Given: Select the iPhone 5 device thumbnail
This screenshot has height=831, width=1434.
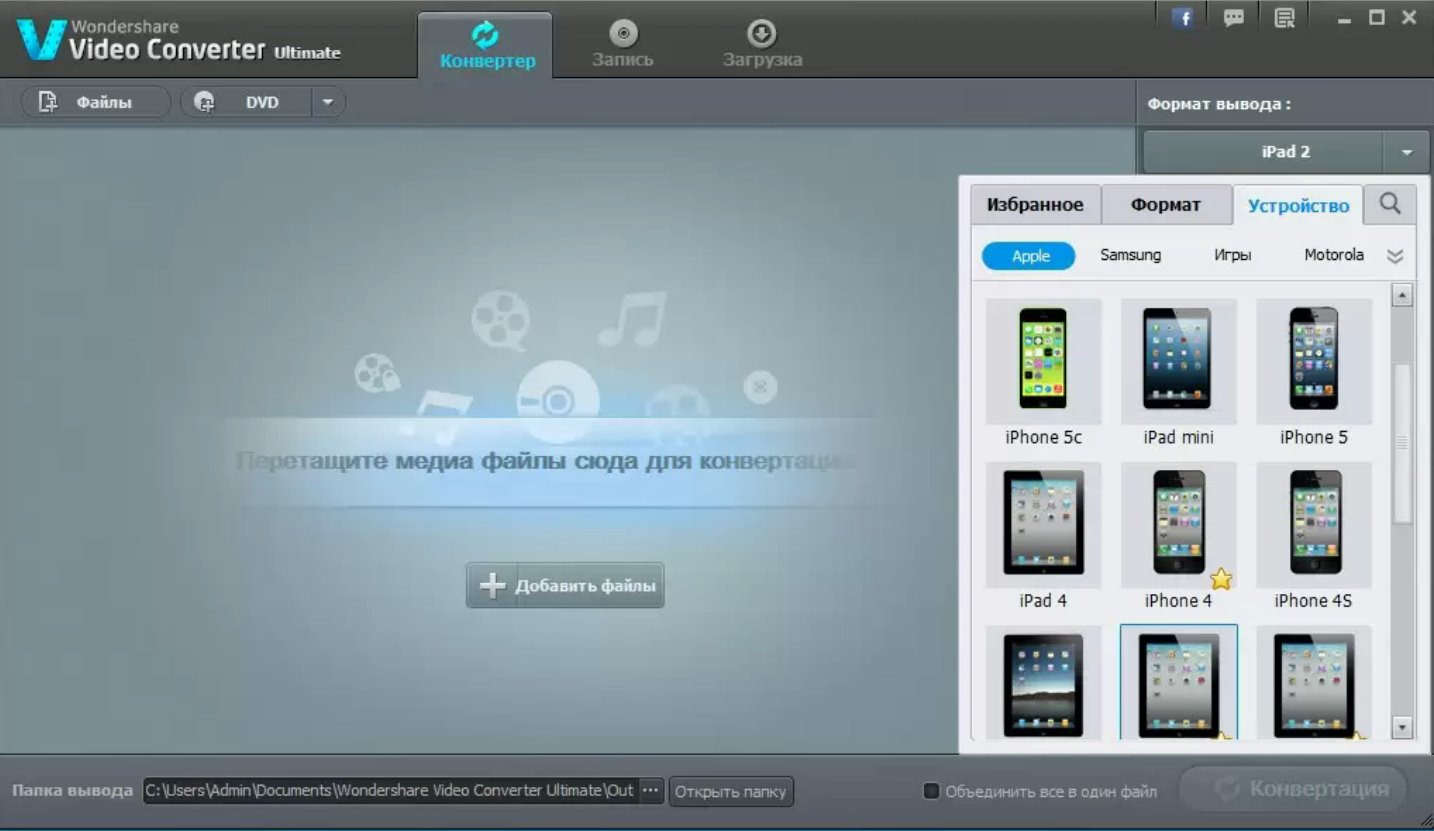Looking at the screenshot, I should click(1314, 361).
